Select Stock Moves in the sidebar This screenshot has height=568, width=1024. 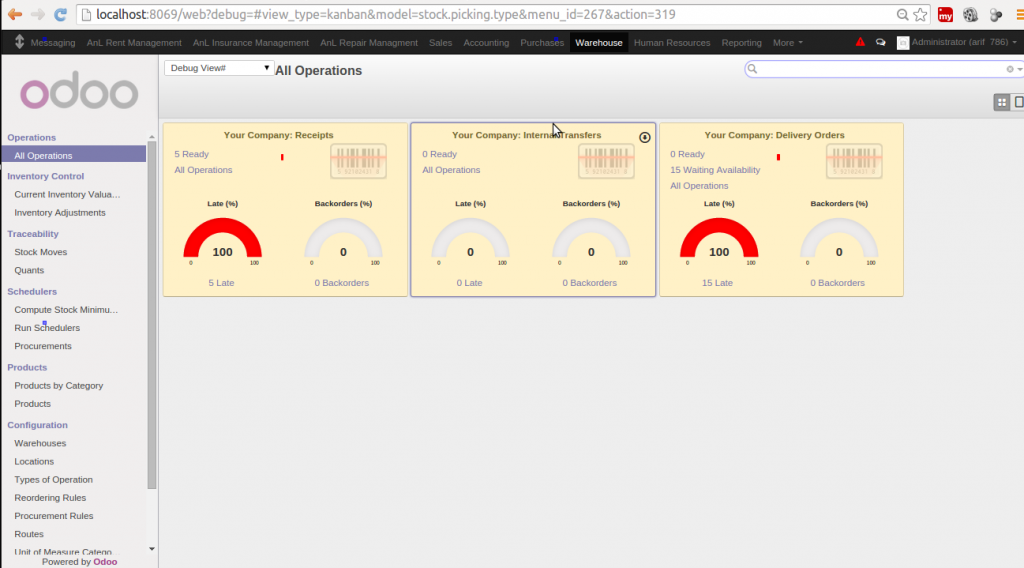tap(41, 252)
